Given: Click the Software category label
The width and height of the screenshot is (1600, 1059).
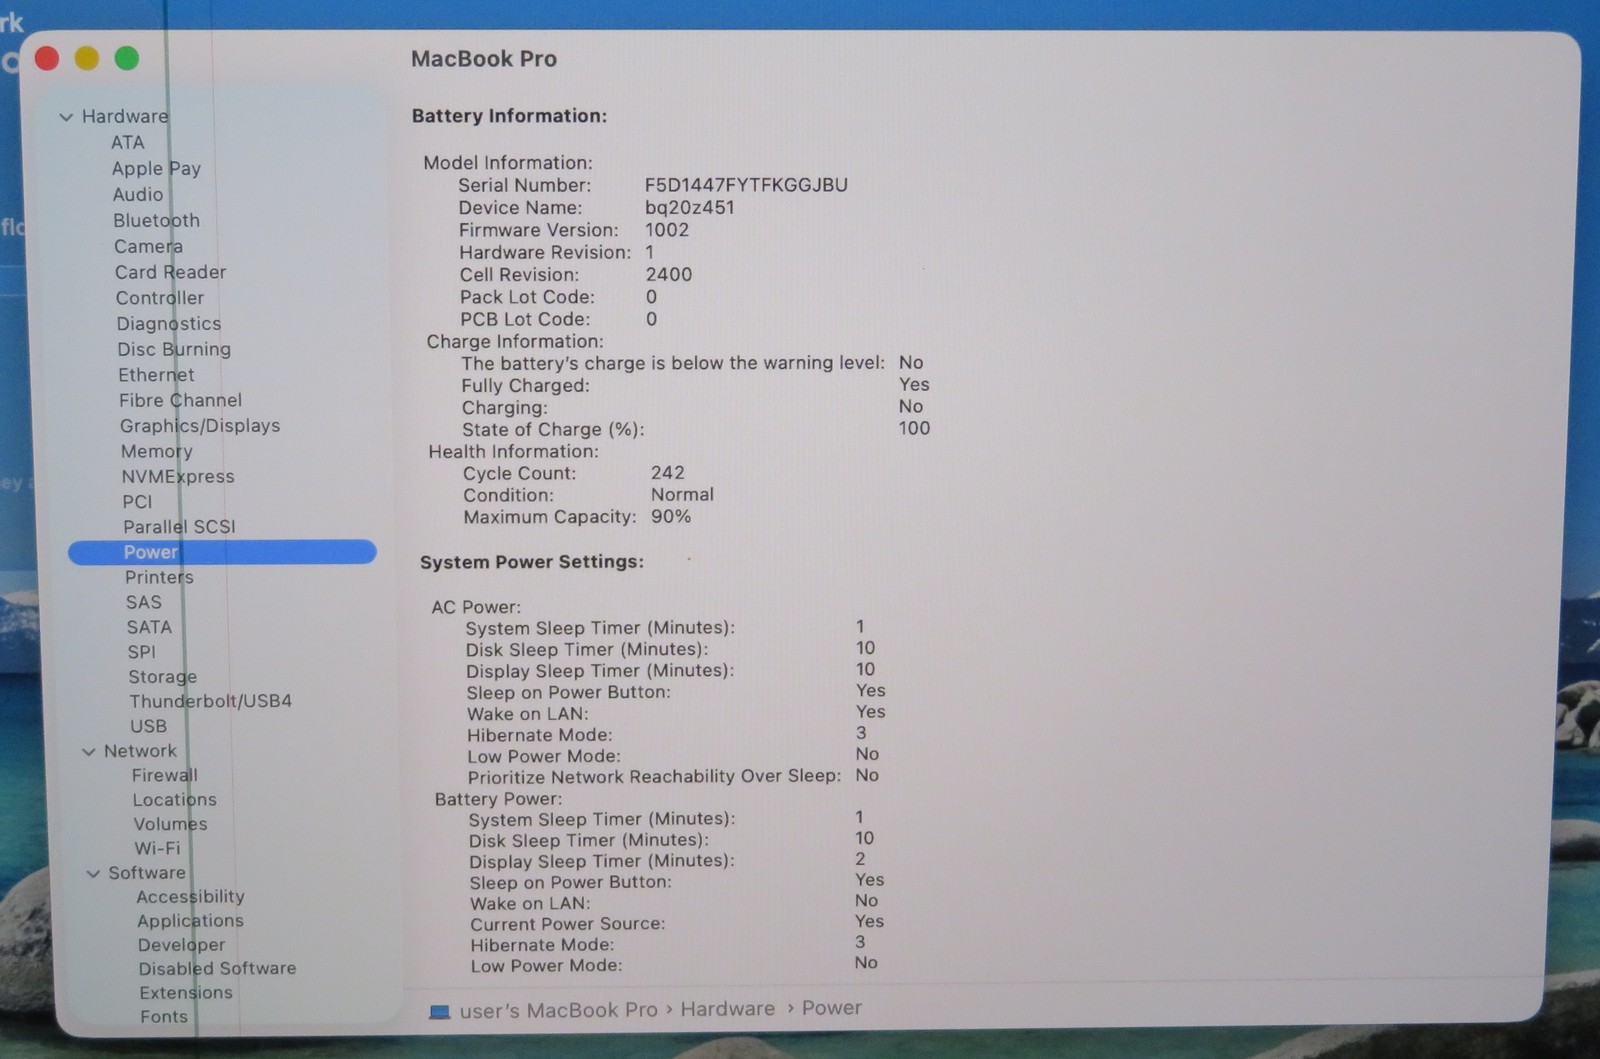Looking at the screenshot, I should 147,873.
